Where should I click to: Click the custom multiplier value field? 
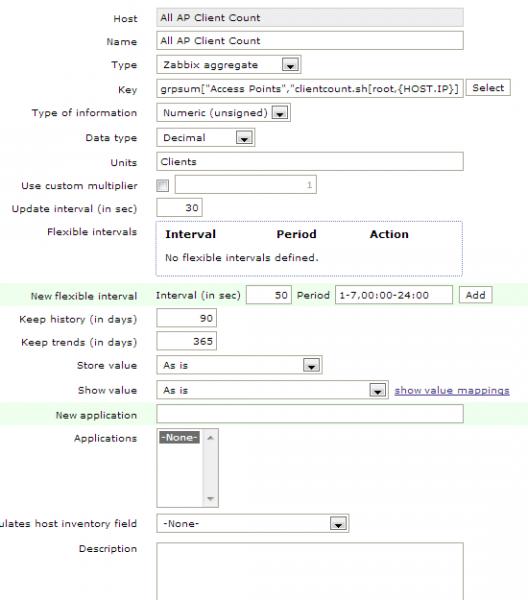tap(246, 185)
